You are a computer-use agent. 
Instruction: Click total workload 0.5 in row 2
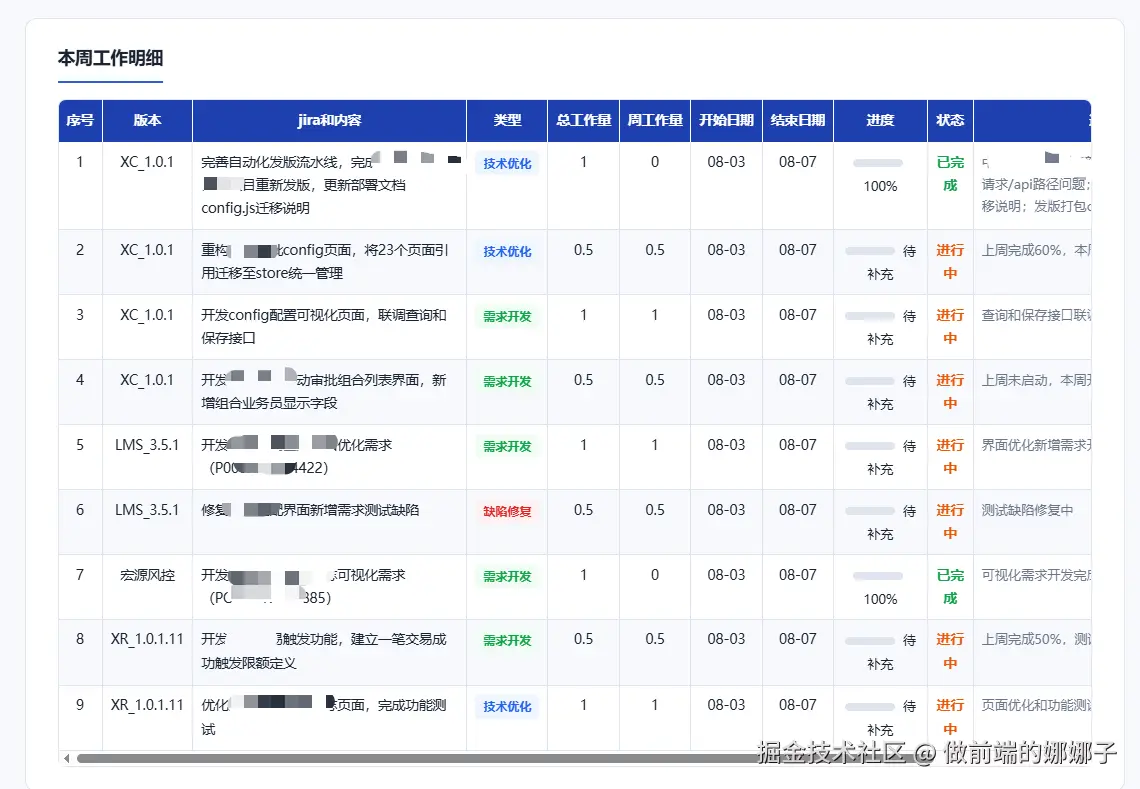583,249
